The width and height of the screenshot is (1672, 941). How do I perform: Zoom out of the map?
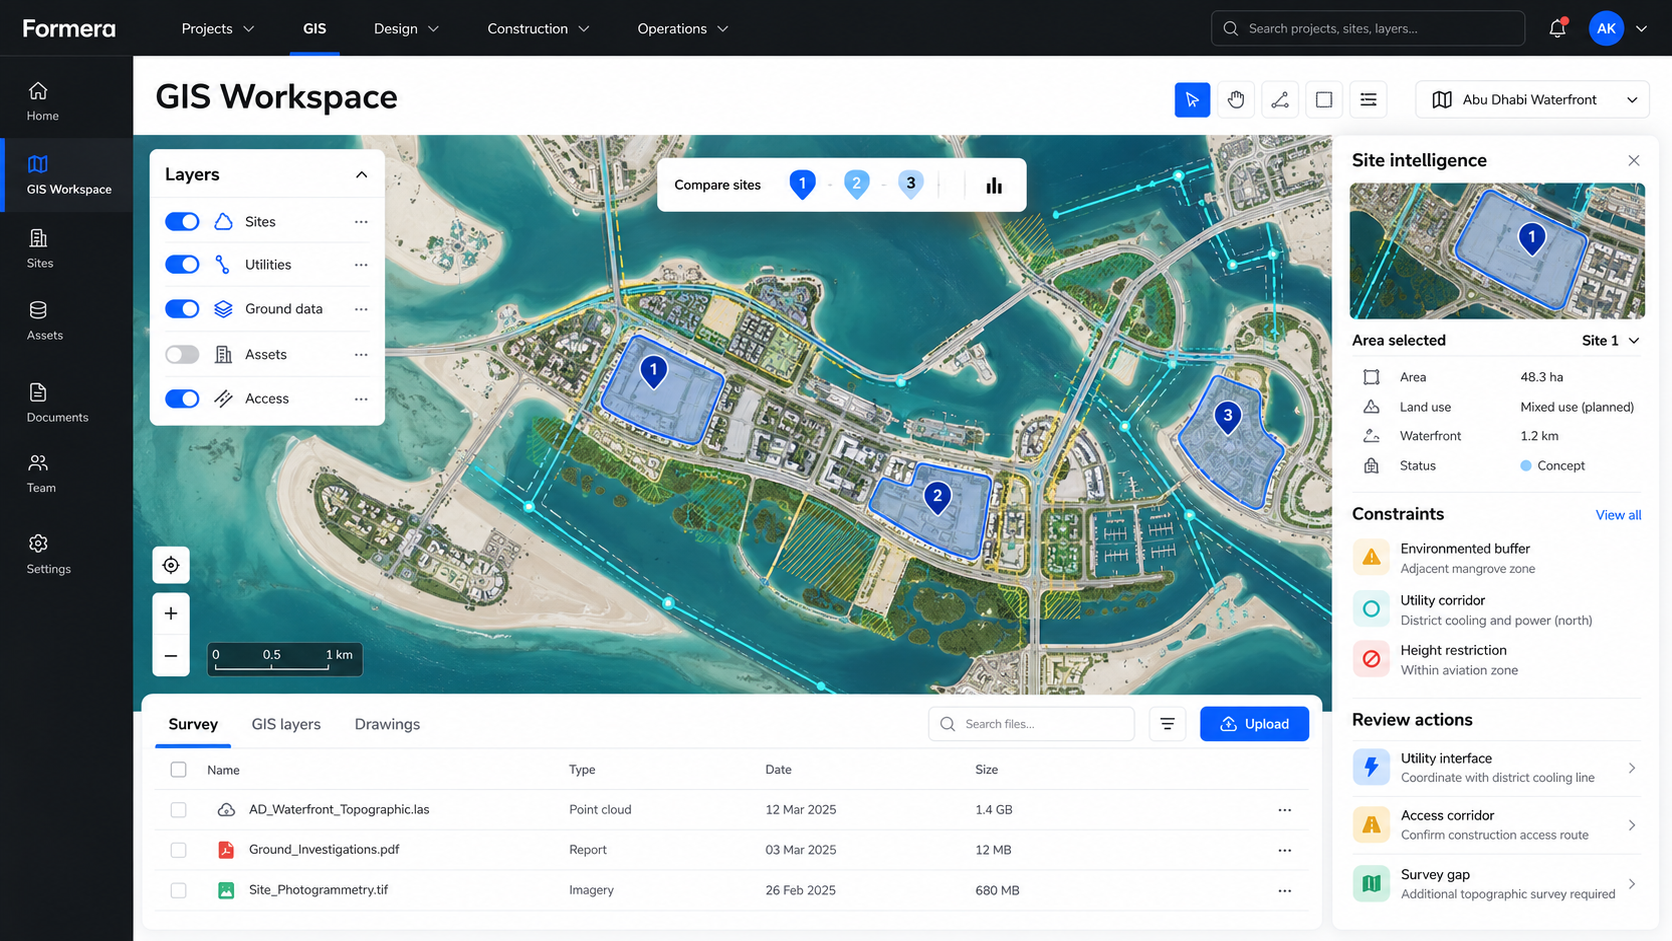tap(171, 656)
